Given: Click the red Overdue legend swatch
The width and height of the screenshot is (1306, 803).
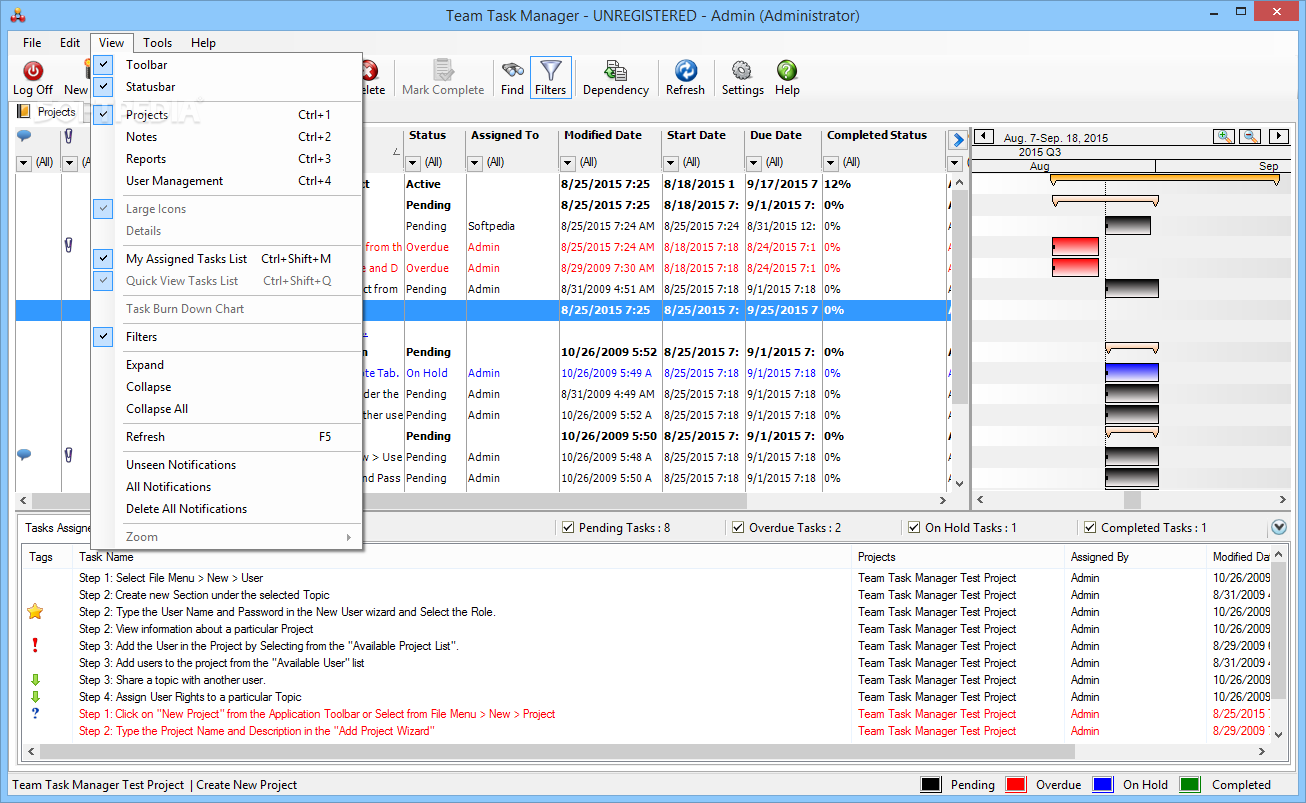Looking at the screenshot, I should (1017, 785).
